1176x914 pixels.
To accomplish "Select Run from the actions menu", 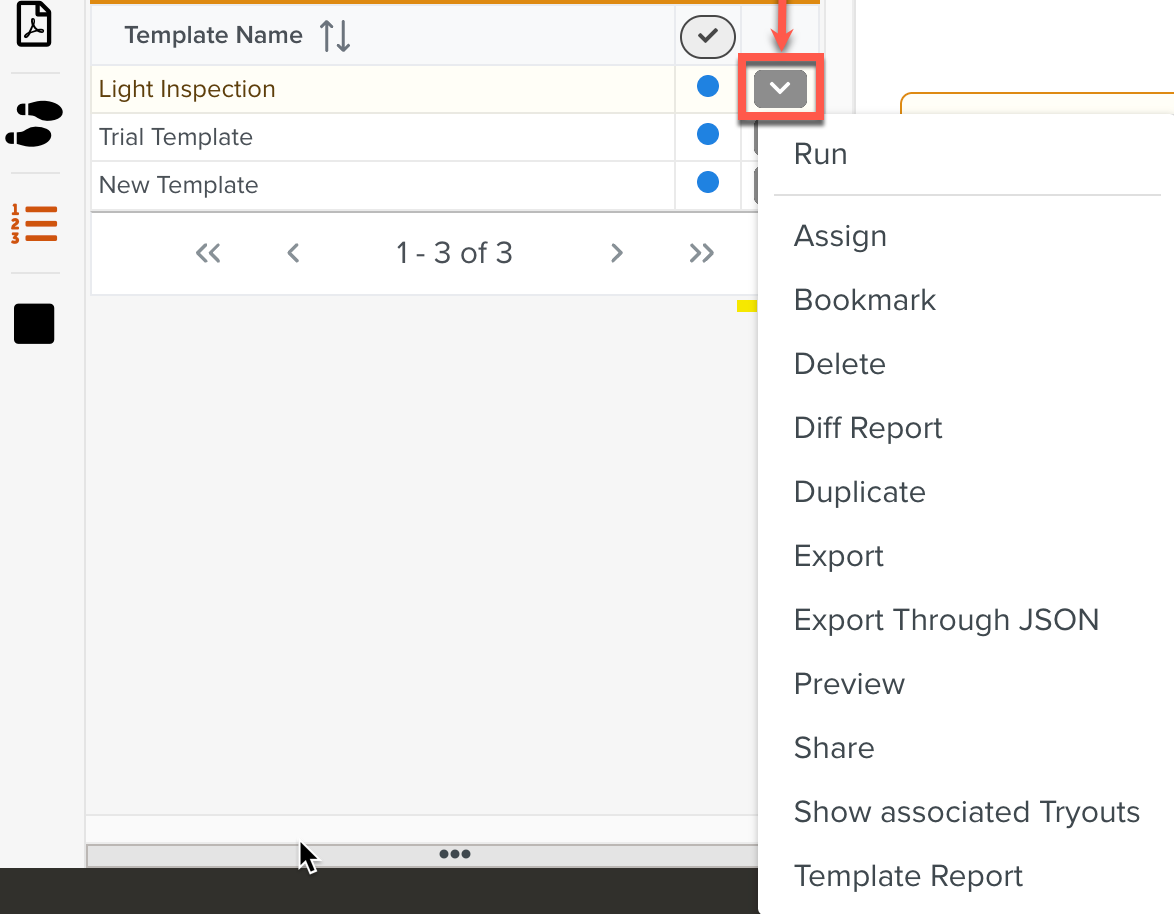I will pos(820,153).
